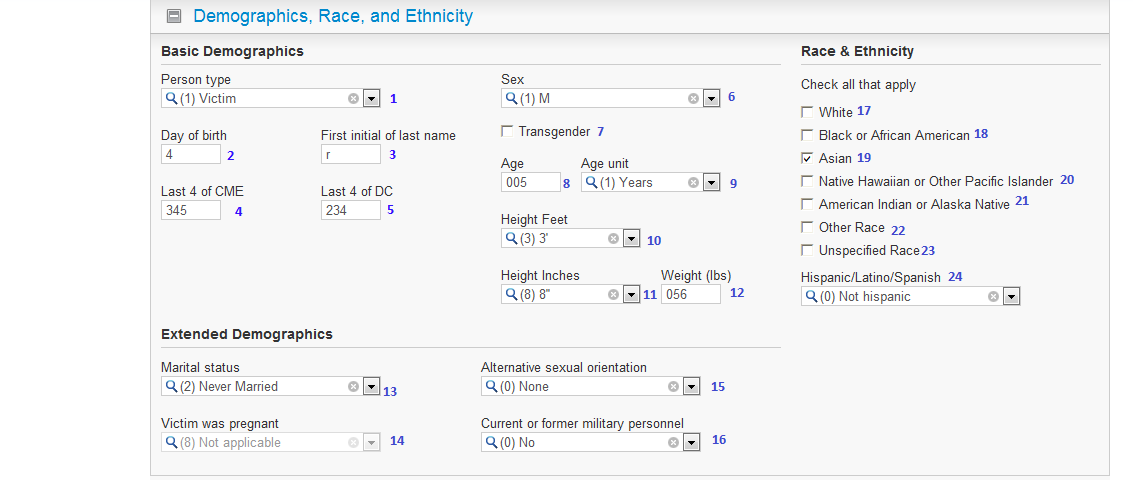Enable Black or African American checkbox
This screenshot has width=1133, height=480.
[x=807, y=135]
